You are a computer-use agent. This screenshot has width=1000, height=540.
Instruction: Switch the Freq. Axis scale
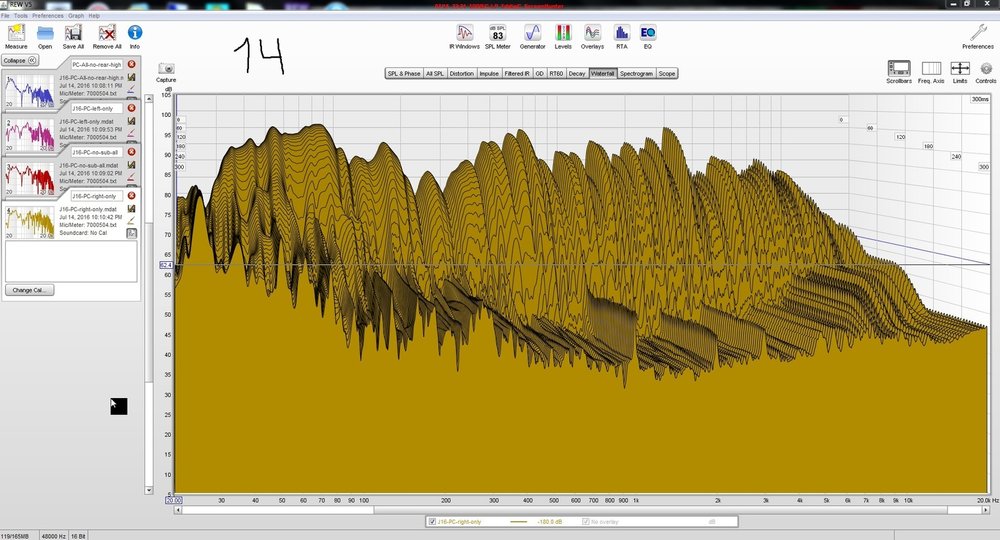pos(930,72)
